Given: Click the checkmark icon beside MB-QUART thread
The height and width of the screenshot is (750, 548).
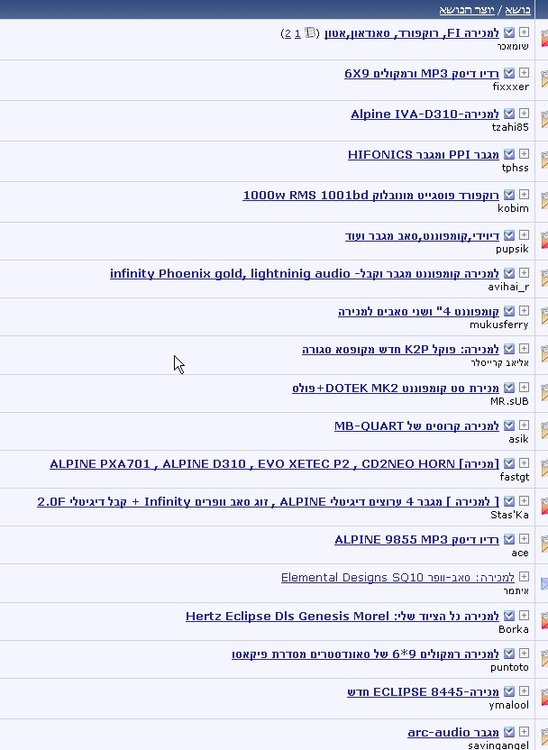Looking at the screenshot, I should [509, 426].
